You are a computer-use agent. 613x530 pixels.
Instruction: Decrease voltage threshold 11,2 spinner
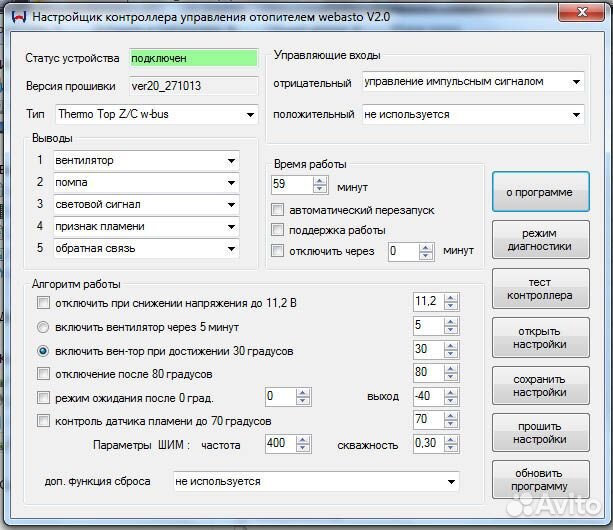tap(451, 306)
